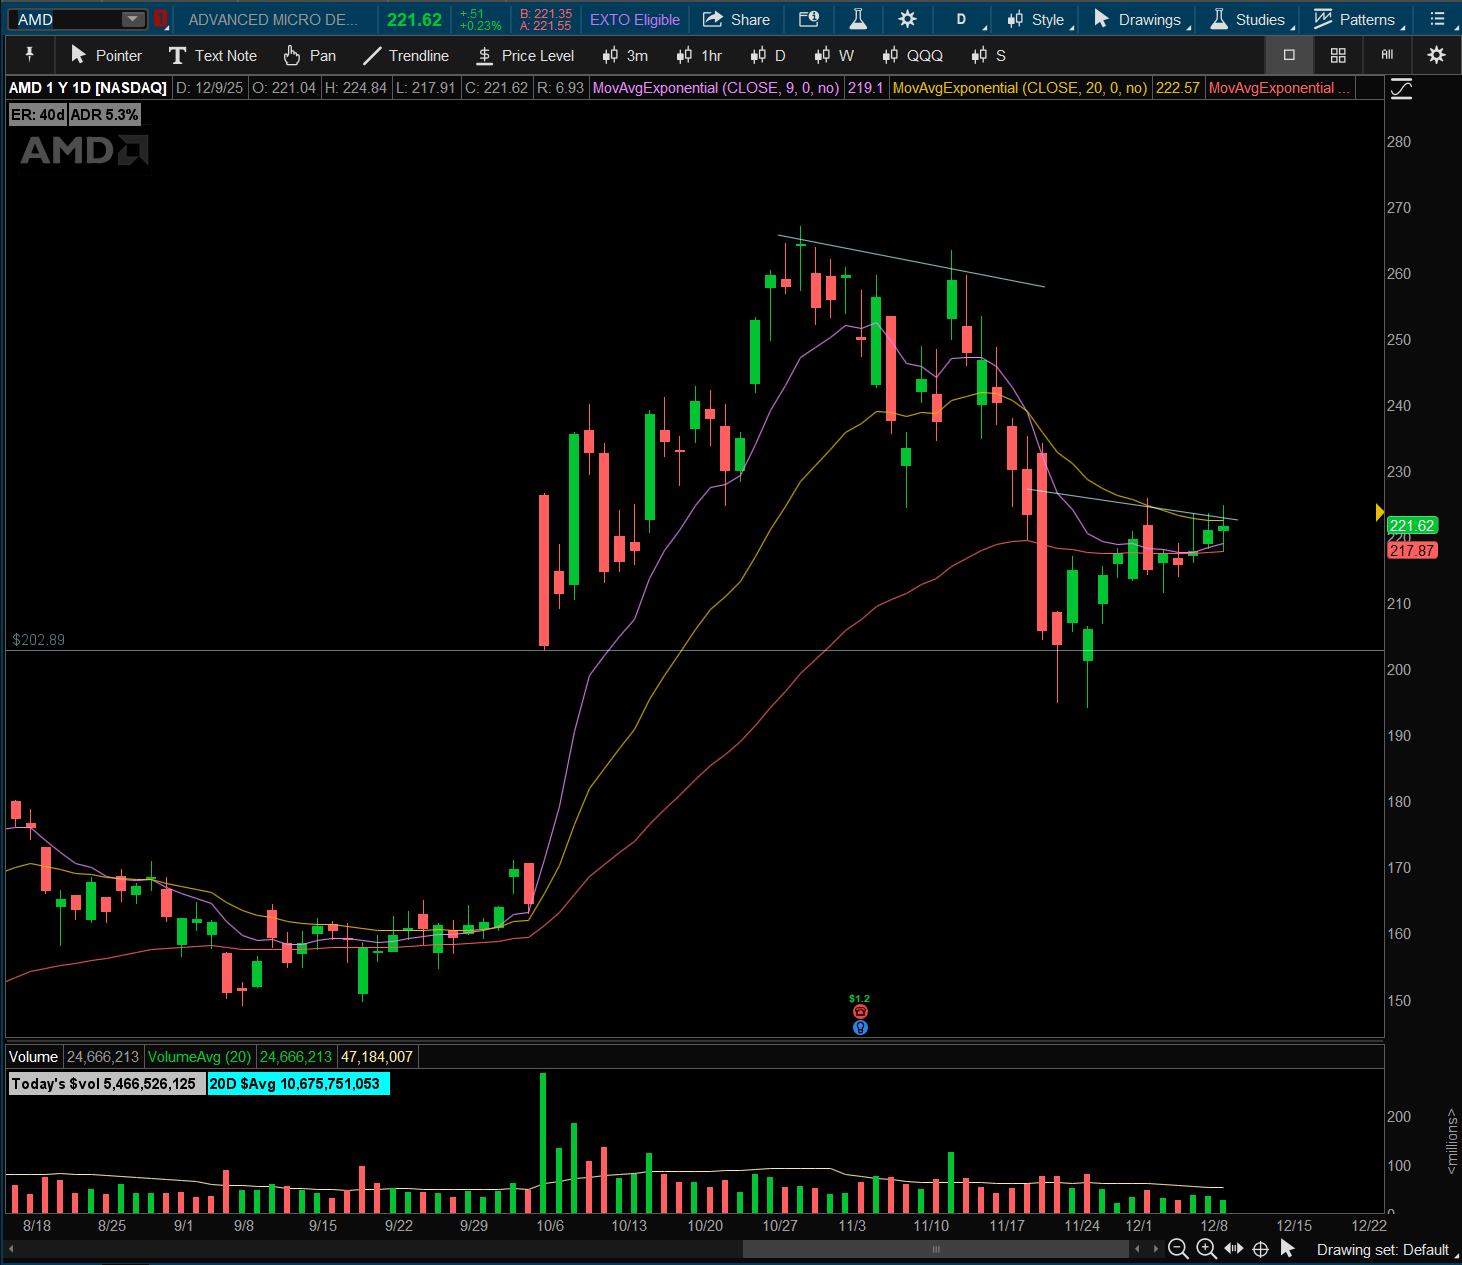Screen dimensions: 1462x1265
Task: Switch to the 1hr chart preset
Action: tap(699, 55)
